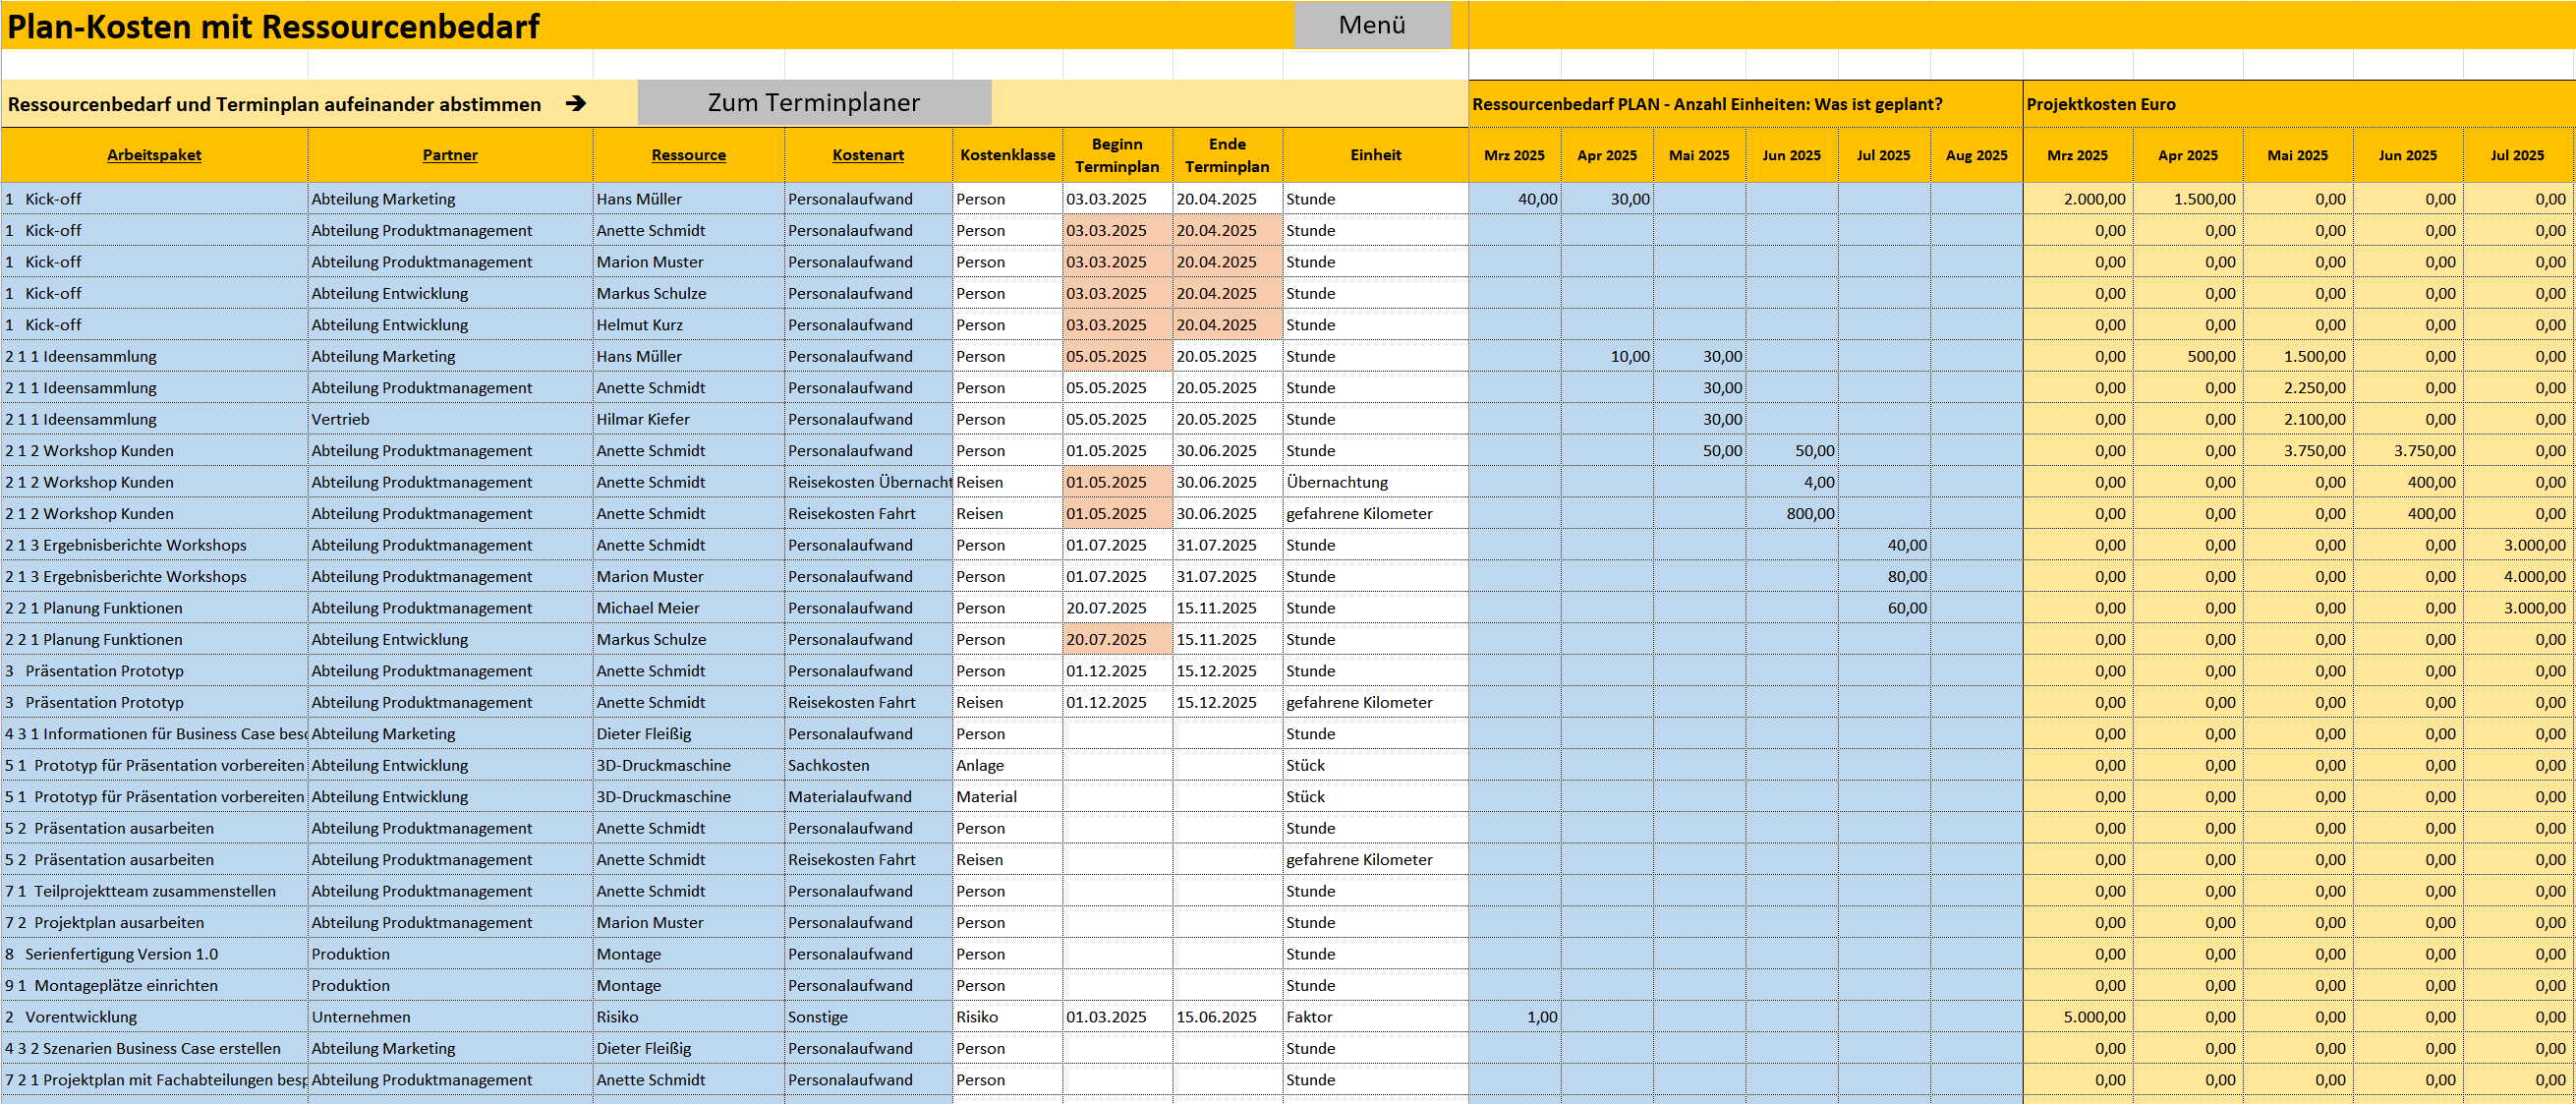Select Montage resource in Serienfertigung row
This screenshot has height=1104, width=2576.
[x=688, y=954]
